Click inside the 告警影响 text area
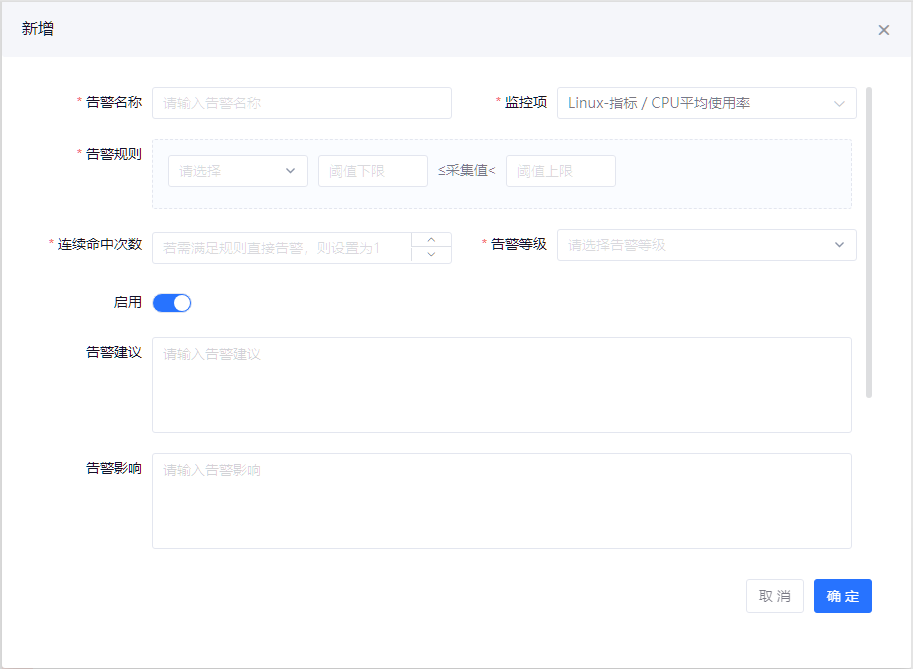 [501, 501]
